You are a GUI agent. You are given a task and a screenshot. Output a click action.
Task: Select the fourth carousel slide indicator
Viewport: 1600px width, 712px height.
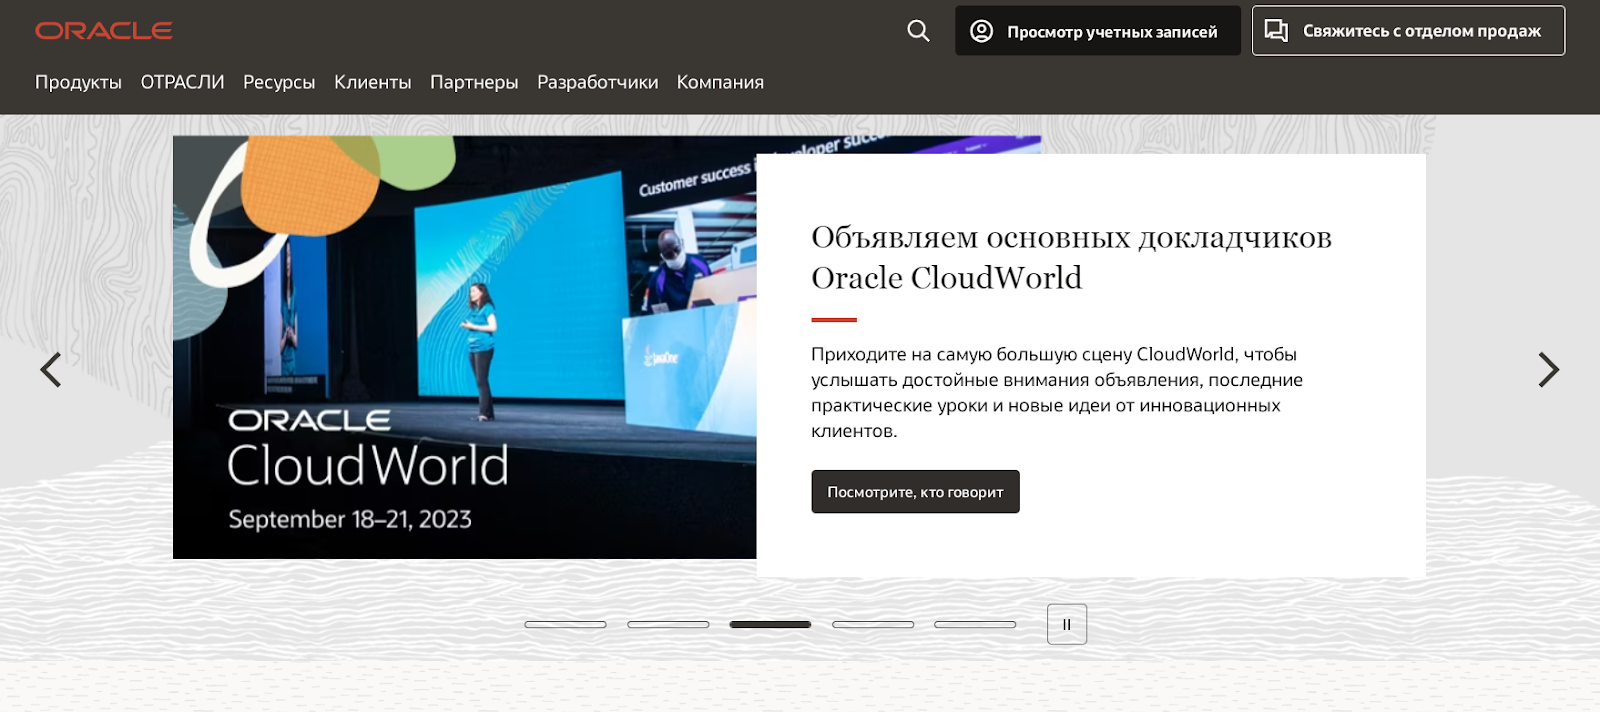(873, 624)
